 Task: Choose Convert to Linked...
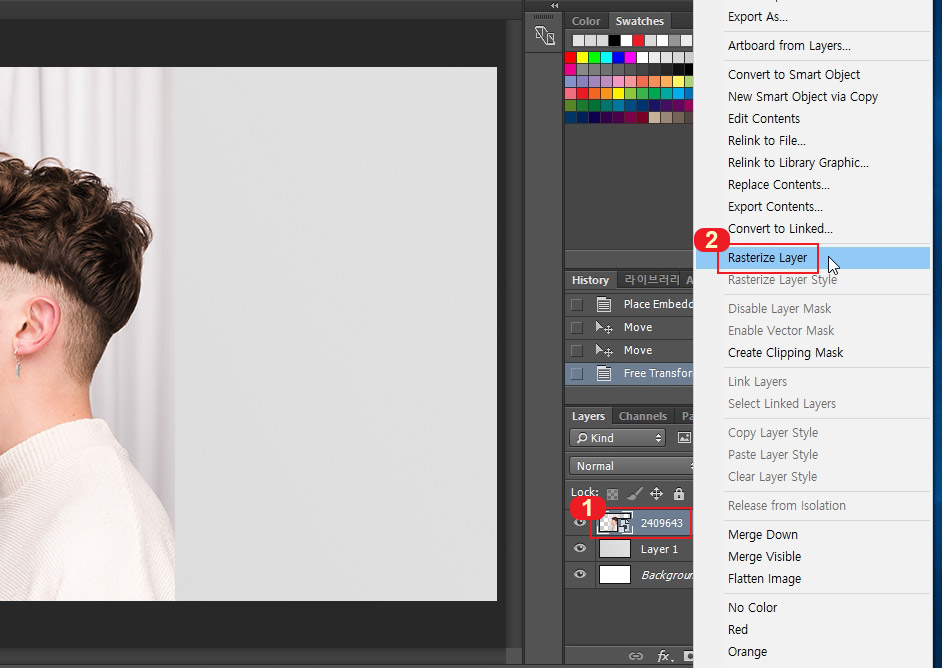pyautogui.click(x=780, y=229)
